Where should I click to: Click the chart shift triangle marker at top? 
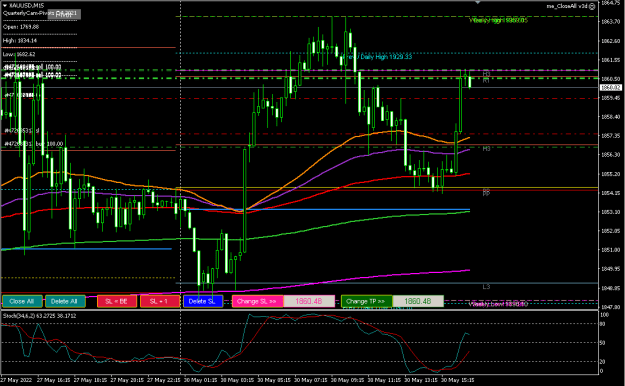(478, 2)
